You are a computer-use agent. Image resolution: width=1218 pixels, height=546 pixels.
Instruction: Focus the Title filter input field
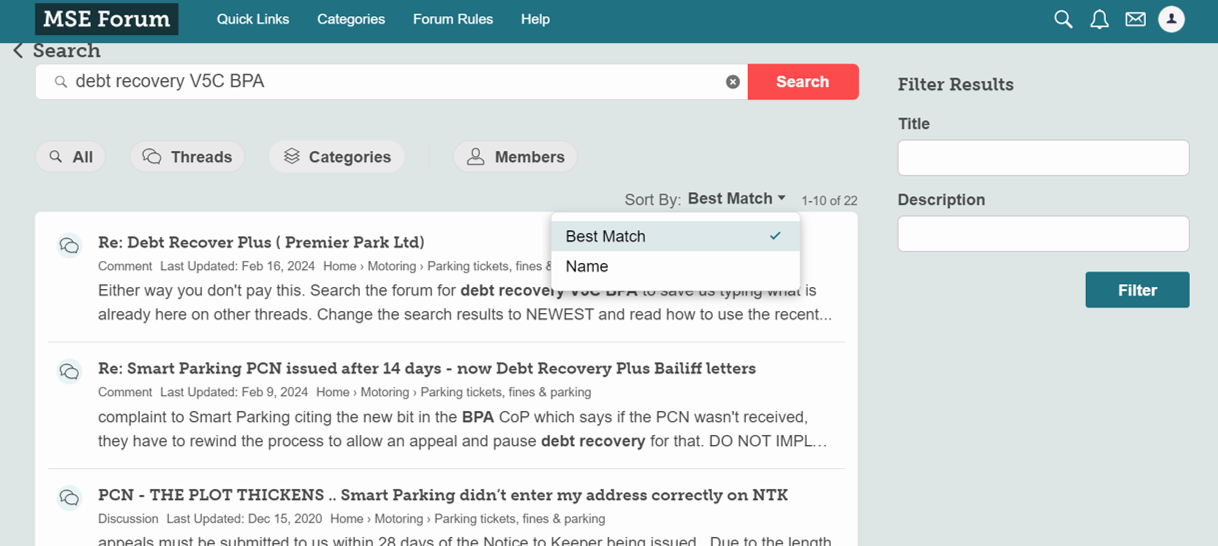pyautogui.click(x=1043, y=158)
